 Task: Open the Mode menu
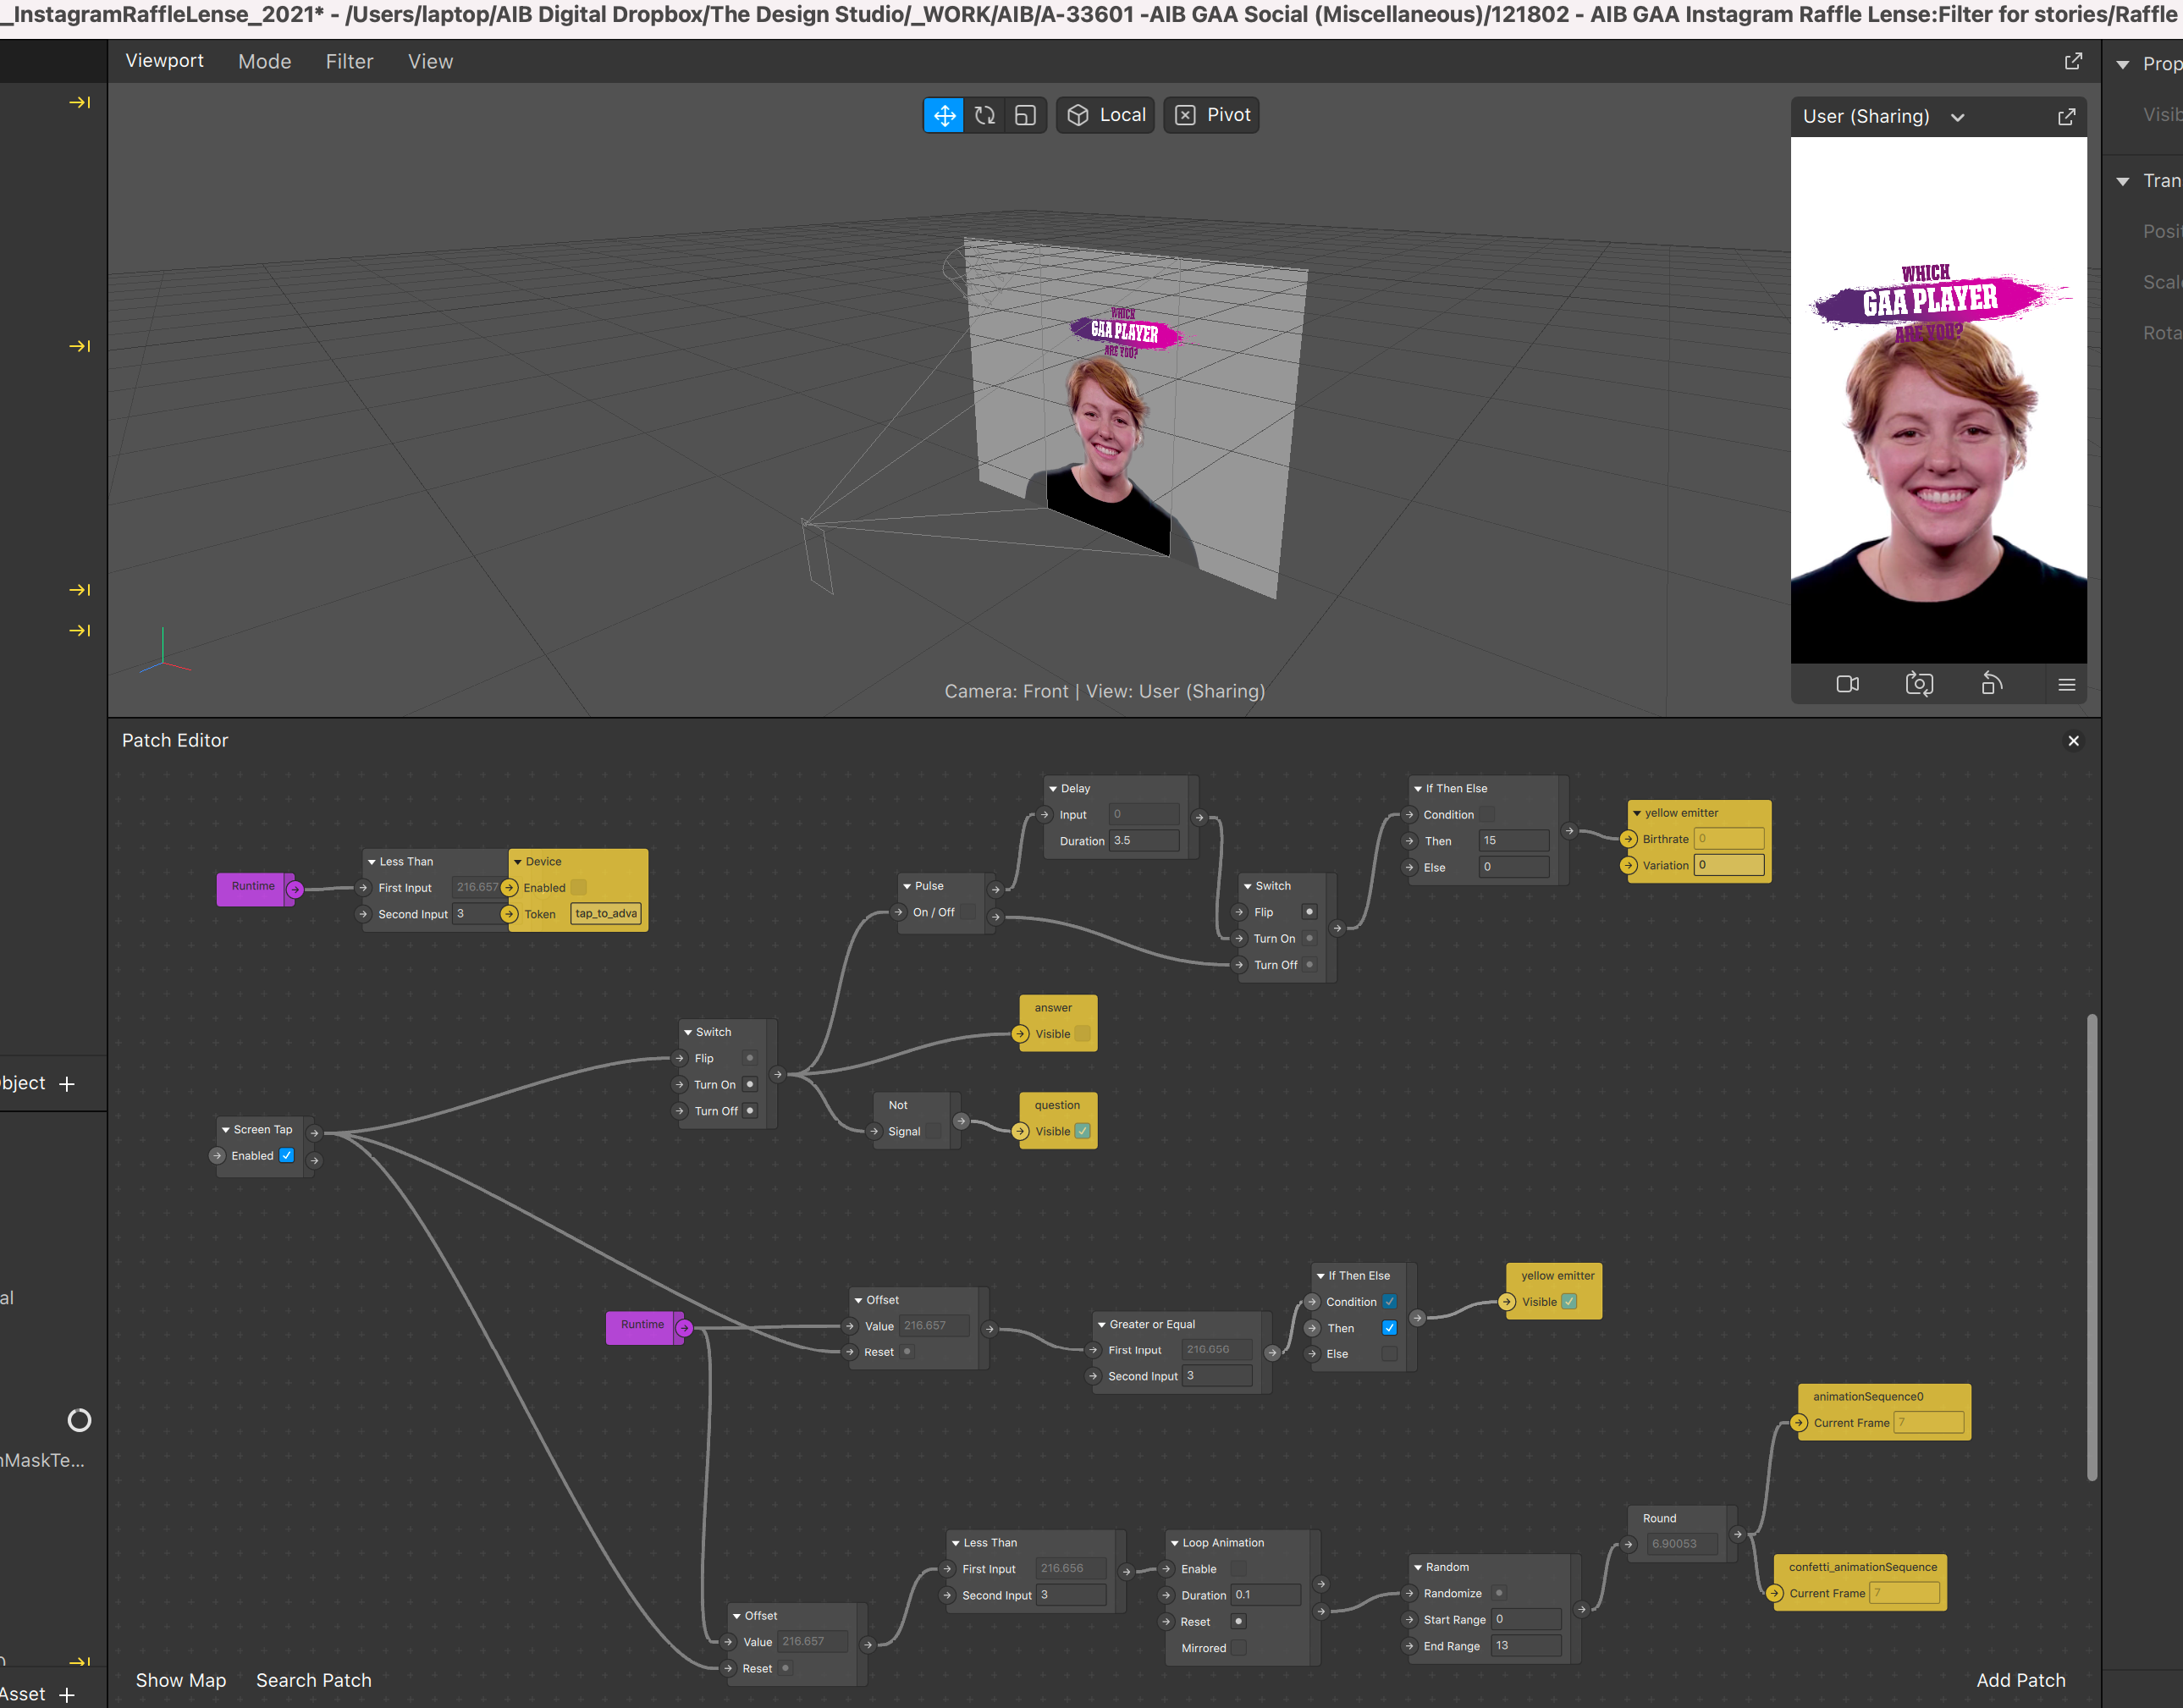click(264, 62)
